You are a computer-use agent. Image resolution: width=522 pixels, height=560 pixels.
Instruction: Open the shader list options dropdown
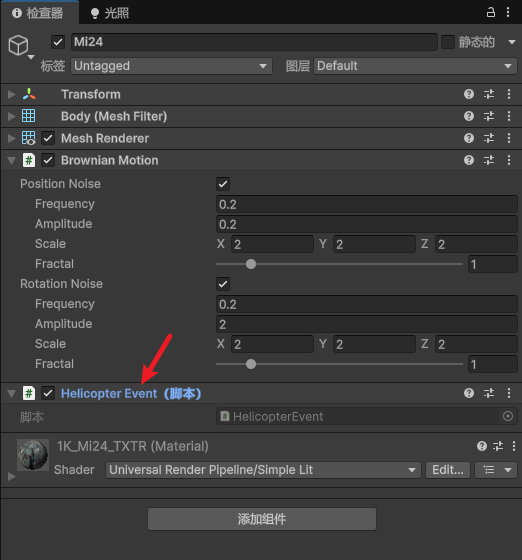point(496,470)
